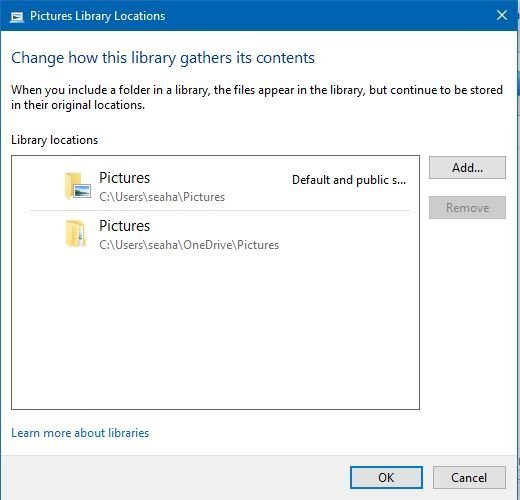Click the greyed-out Remove button
Image resolution: width=520 pixels, height=500 pixels.
[467, 208]
